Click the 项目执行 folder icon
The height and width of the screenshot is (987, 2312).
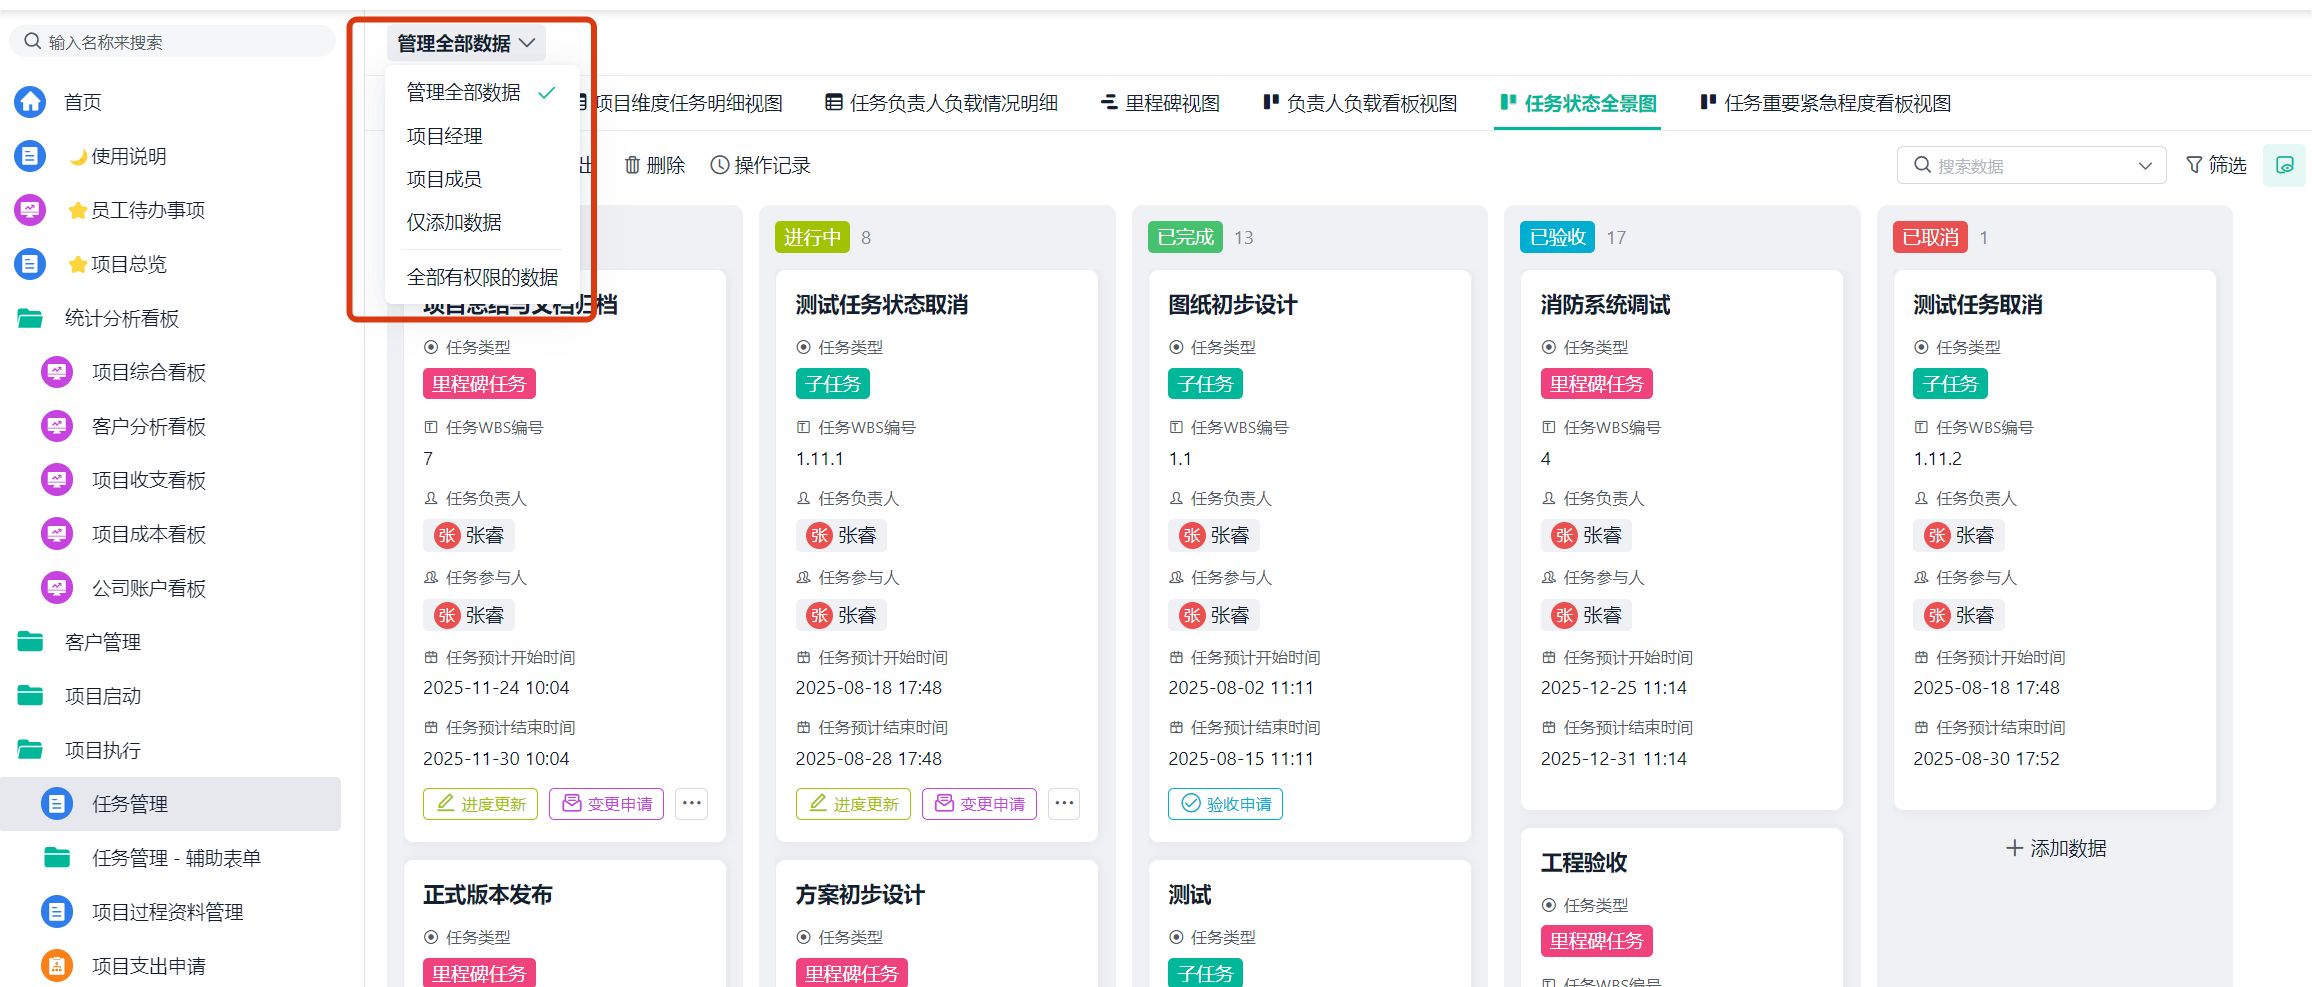click(30, 750)
